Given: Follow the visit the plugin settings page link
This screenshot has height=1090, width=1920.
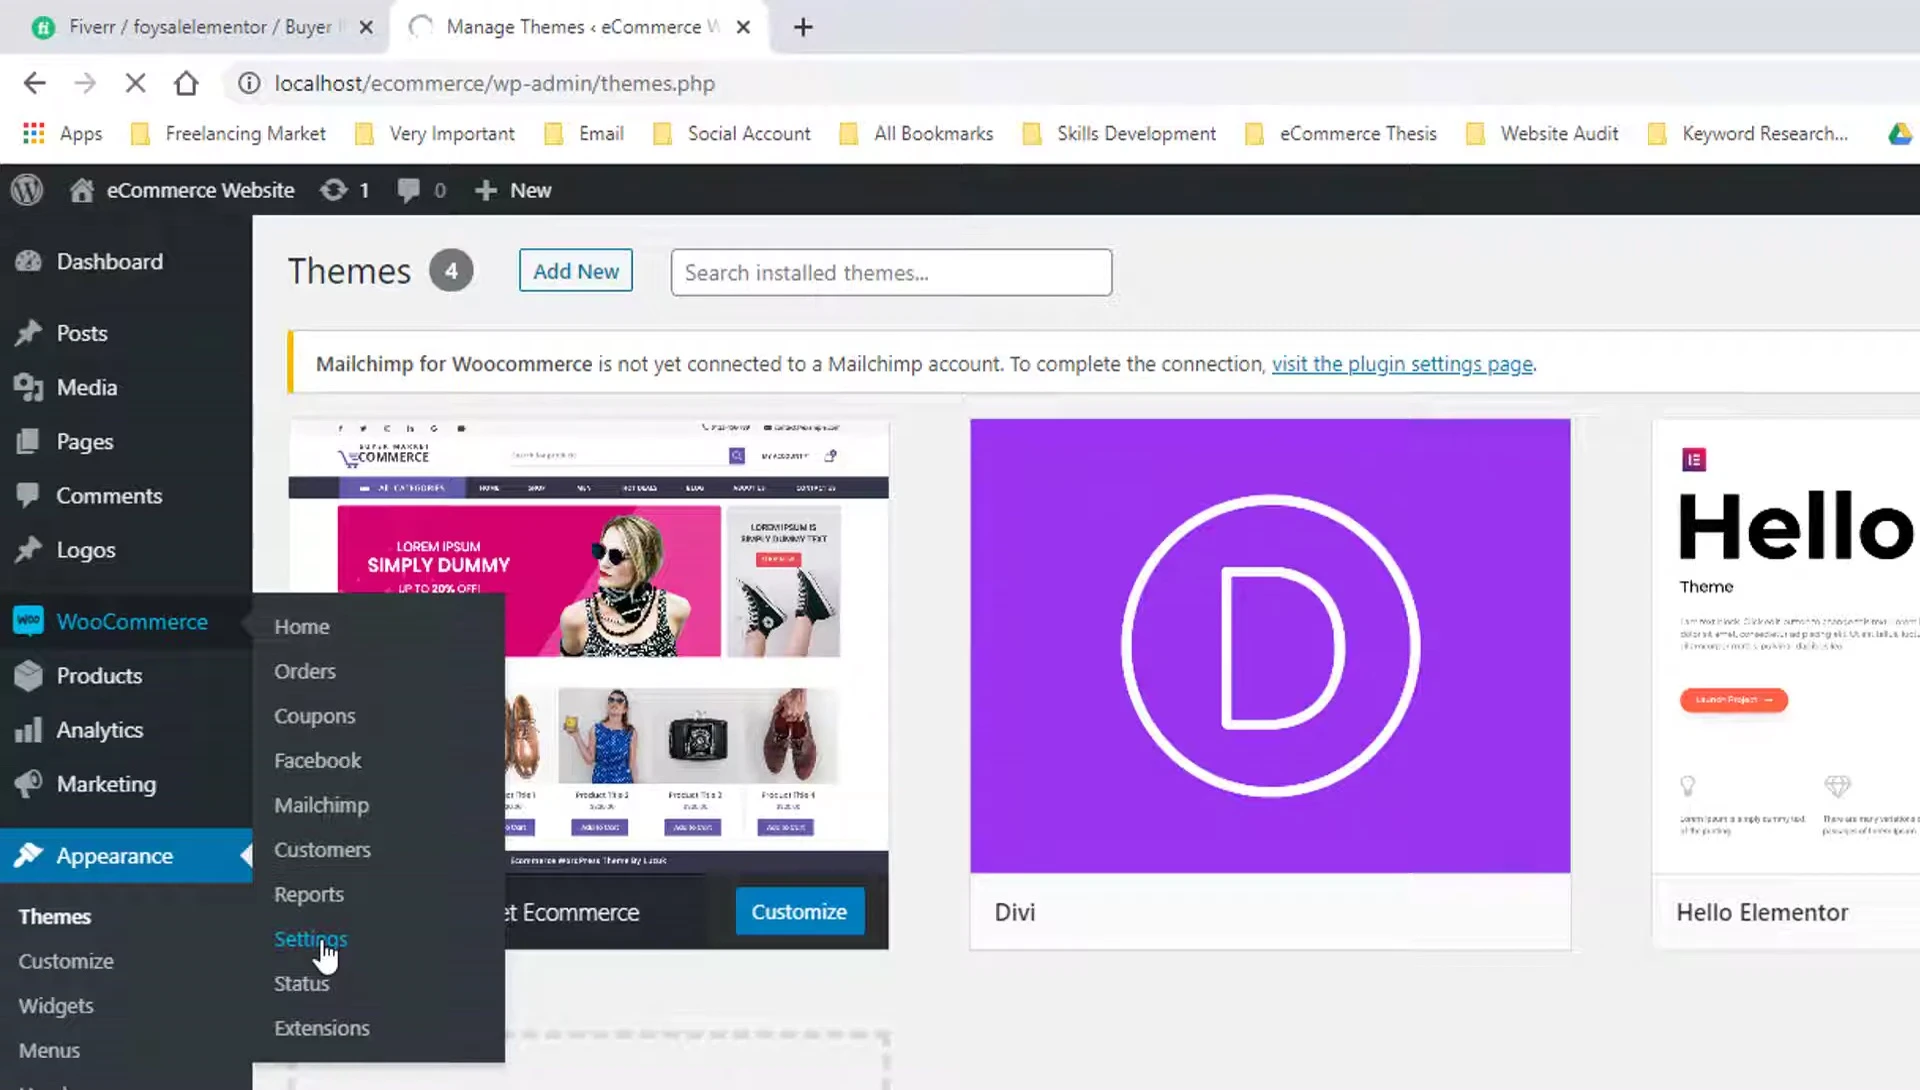Looking at the screenshot, I should point(1402,364).
